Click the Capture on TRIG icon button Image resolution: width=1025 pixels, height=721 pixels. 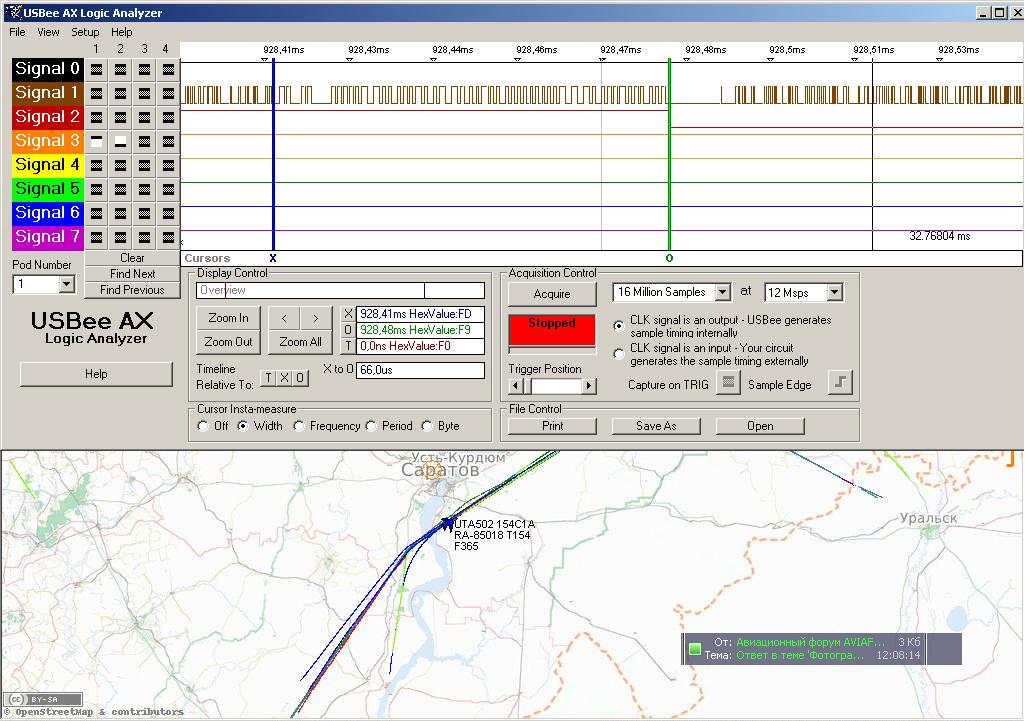pyautogui.click(x=729, y=384)
